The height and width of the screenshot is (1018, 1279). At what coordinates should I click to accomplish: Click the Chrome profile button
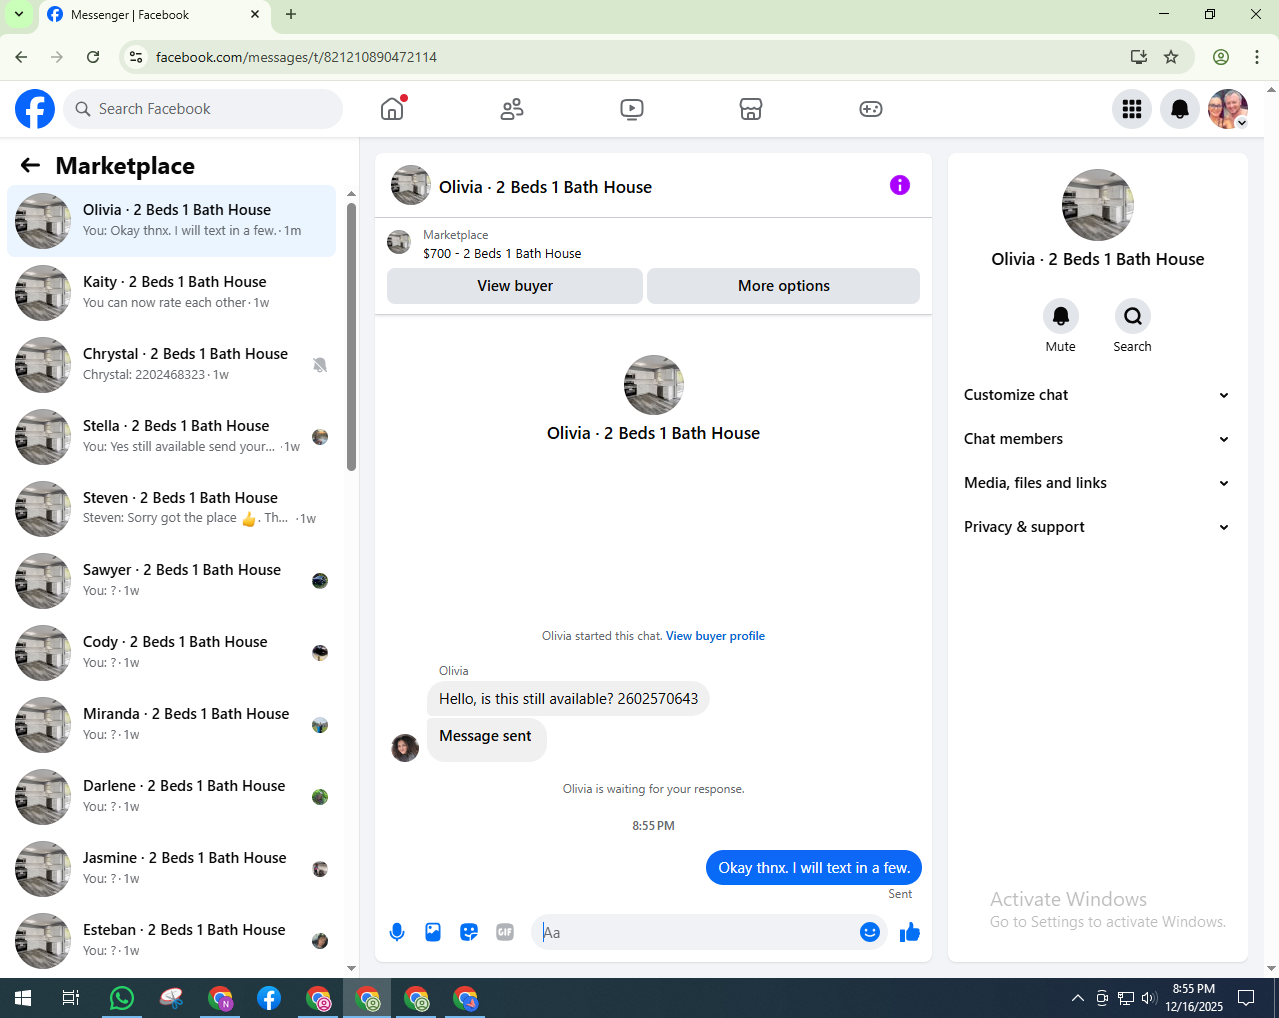click(1221, 57)
